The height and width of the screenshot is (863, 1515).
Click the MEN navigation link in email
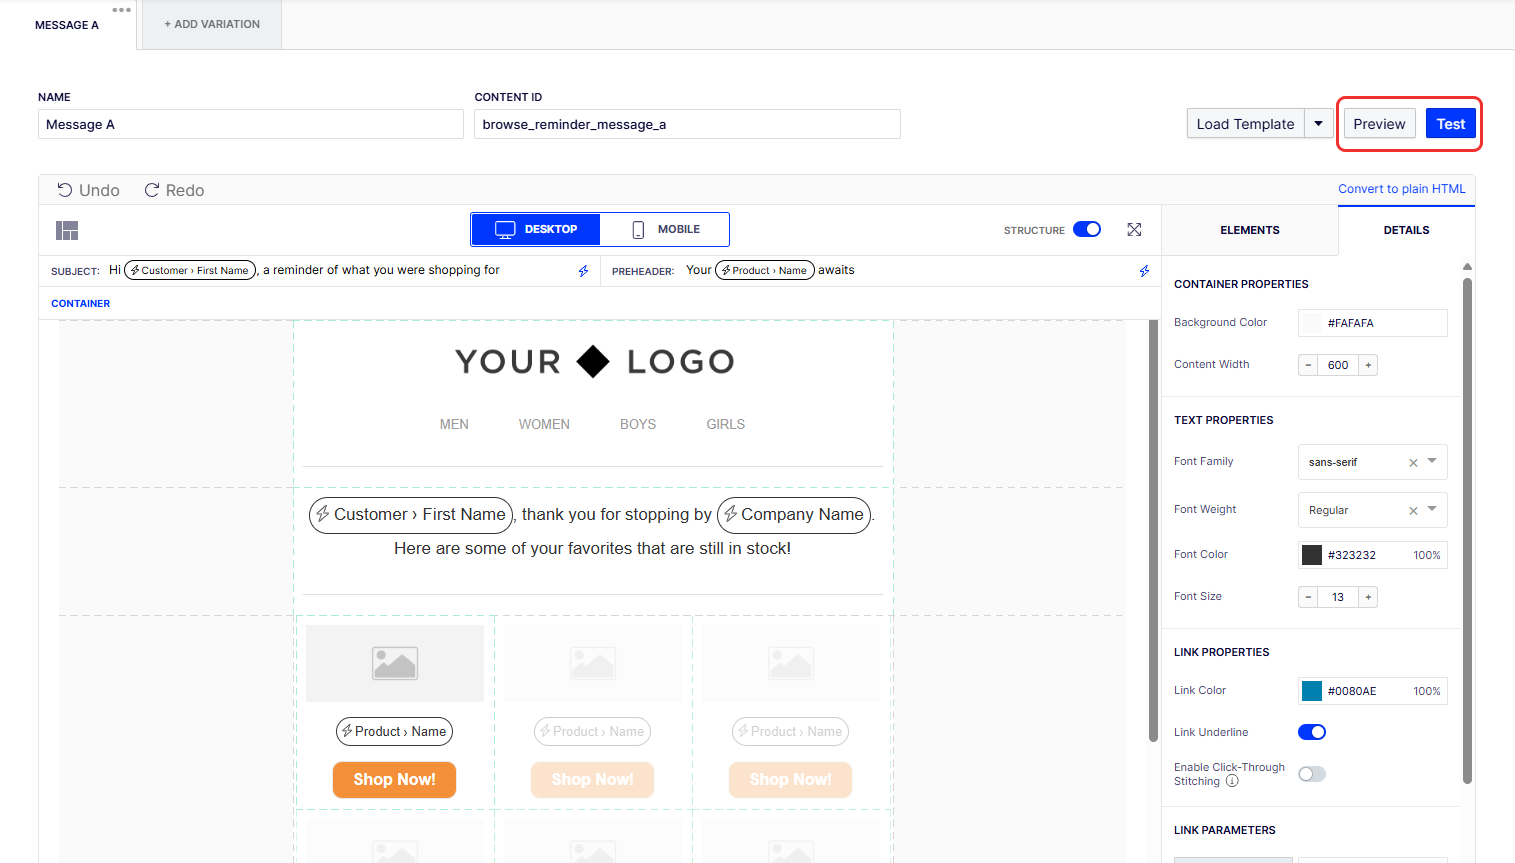tap(454, 425)
